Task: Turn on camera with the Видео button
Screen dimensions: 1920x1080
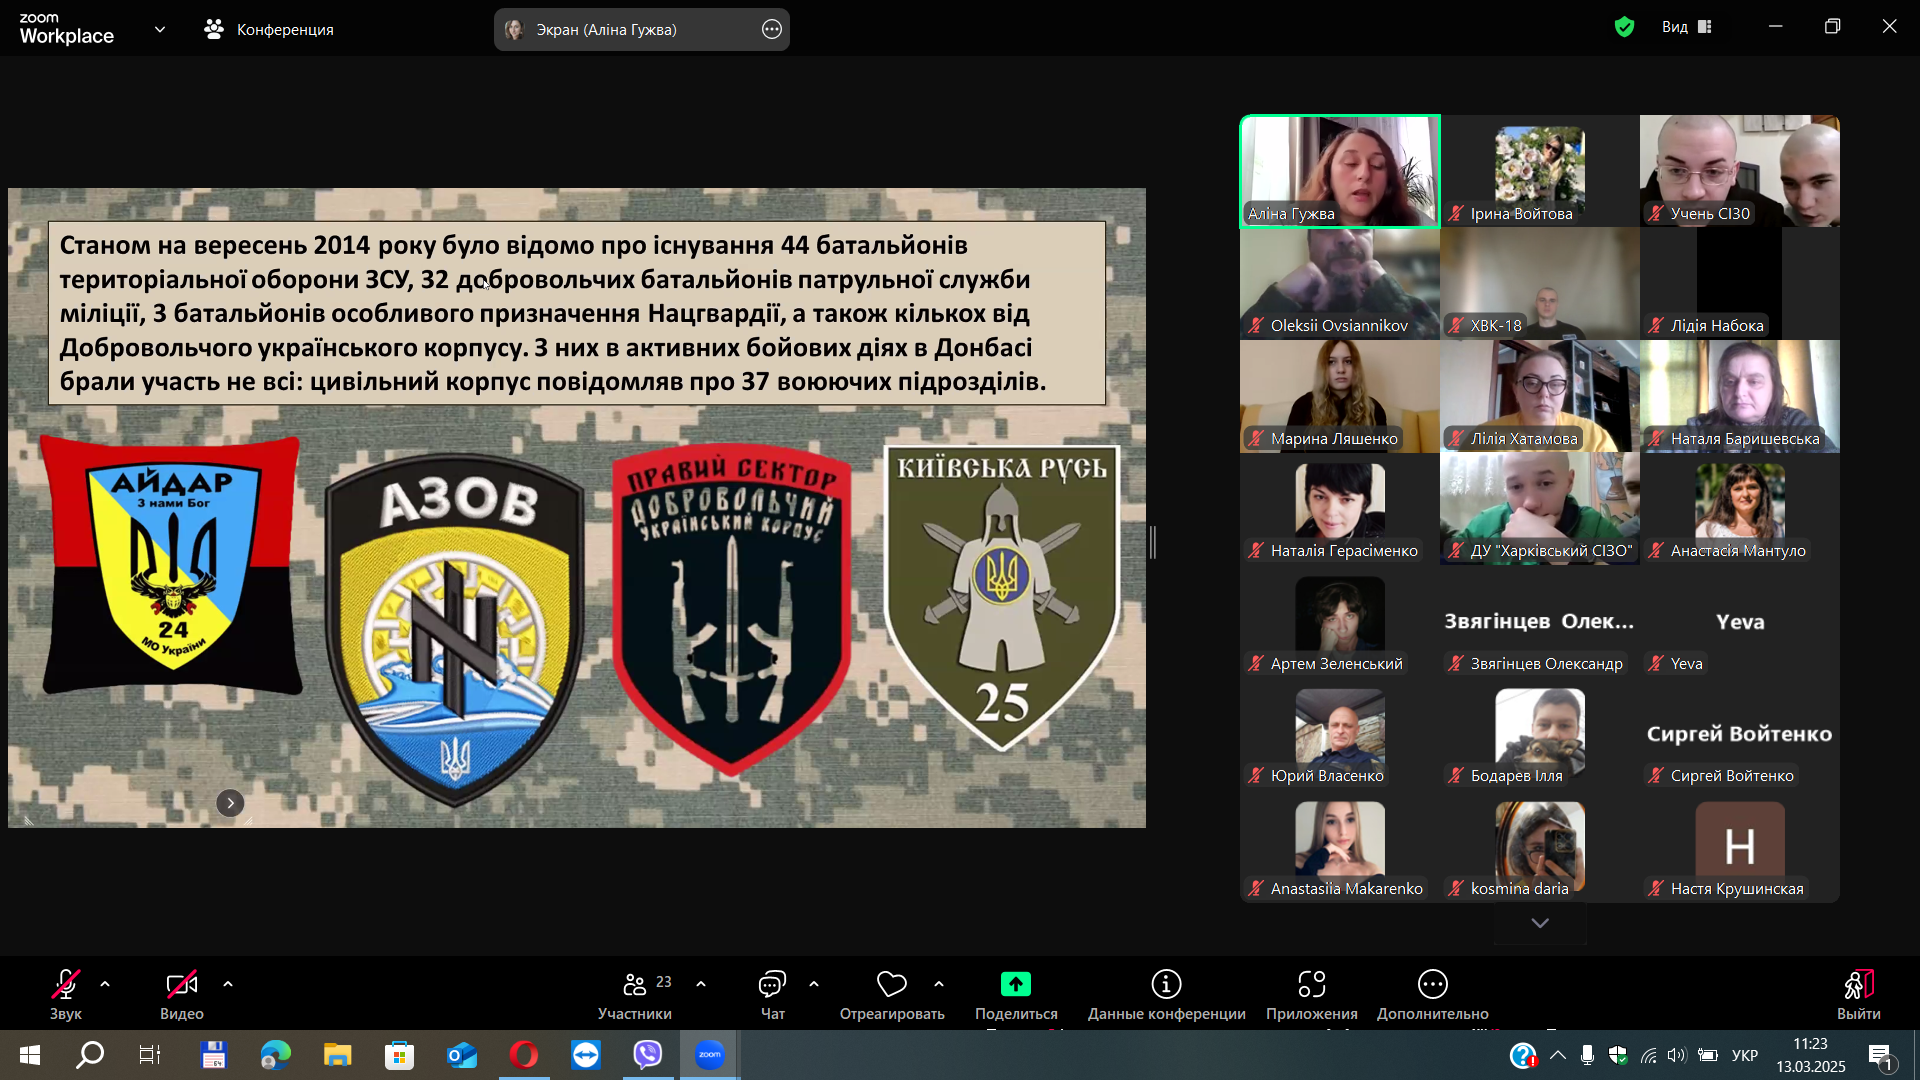Action: click(x=181, y=994)
